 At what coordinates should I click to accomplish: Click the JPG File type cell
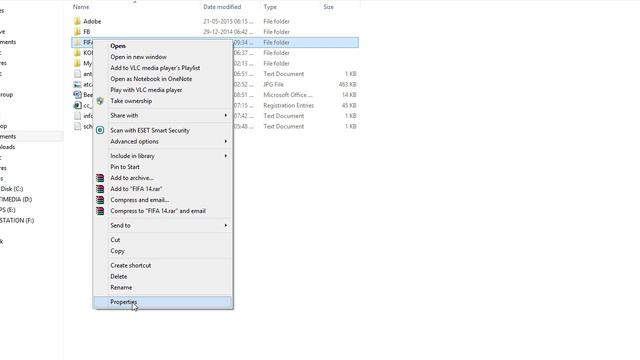coord(273,84)
